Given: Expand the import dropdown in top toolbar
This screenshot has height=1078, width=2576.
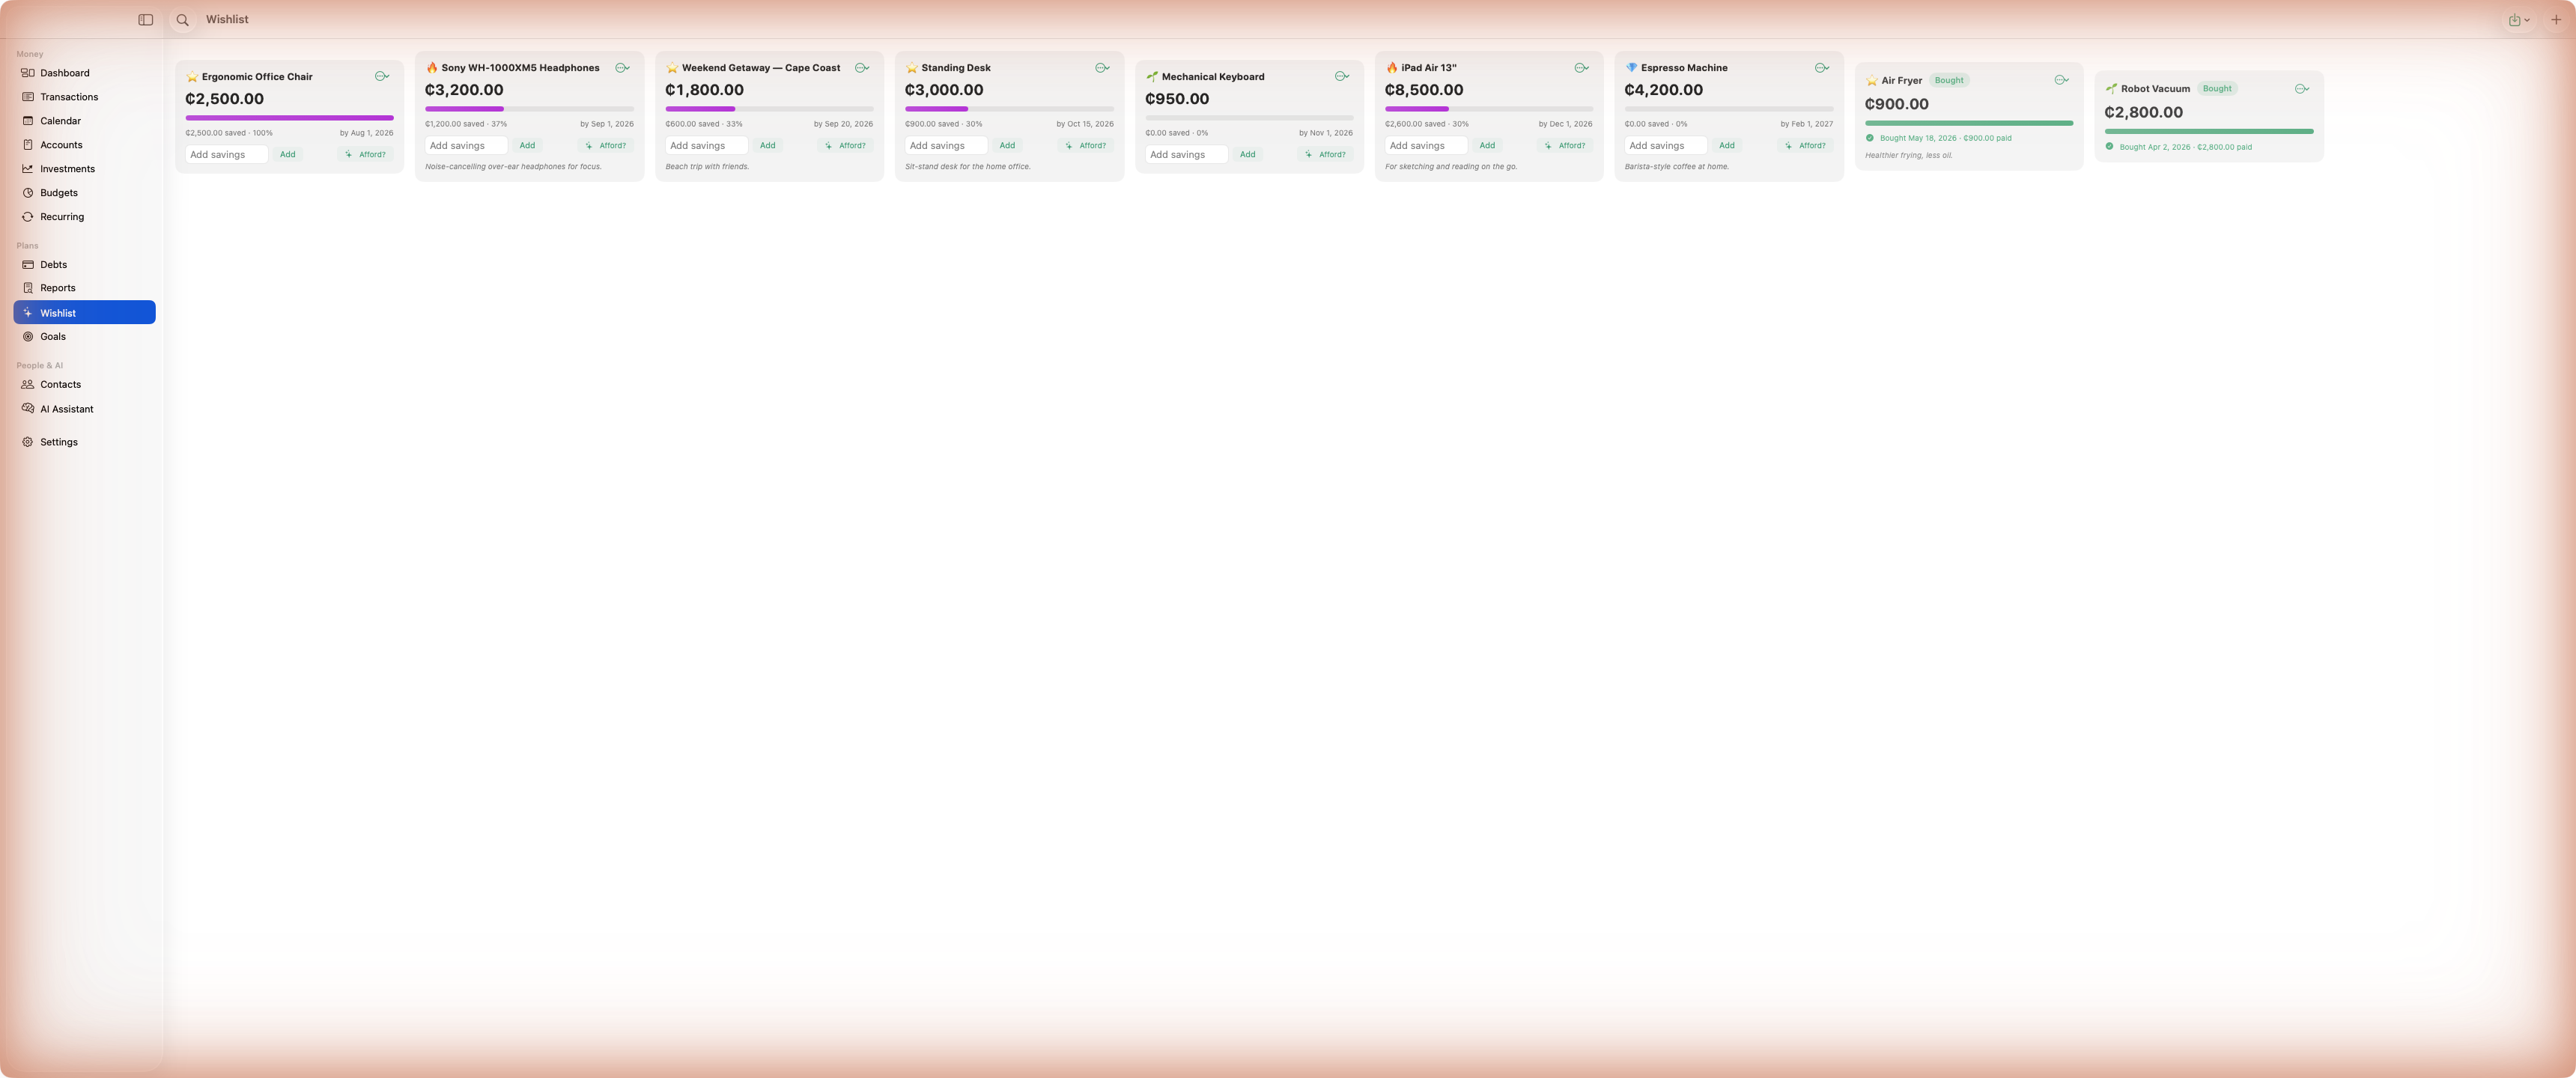Looking at the screenshot, I should [2519, 20].
